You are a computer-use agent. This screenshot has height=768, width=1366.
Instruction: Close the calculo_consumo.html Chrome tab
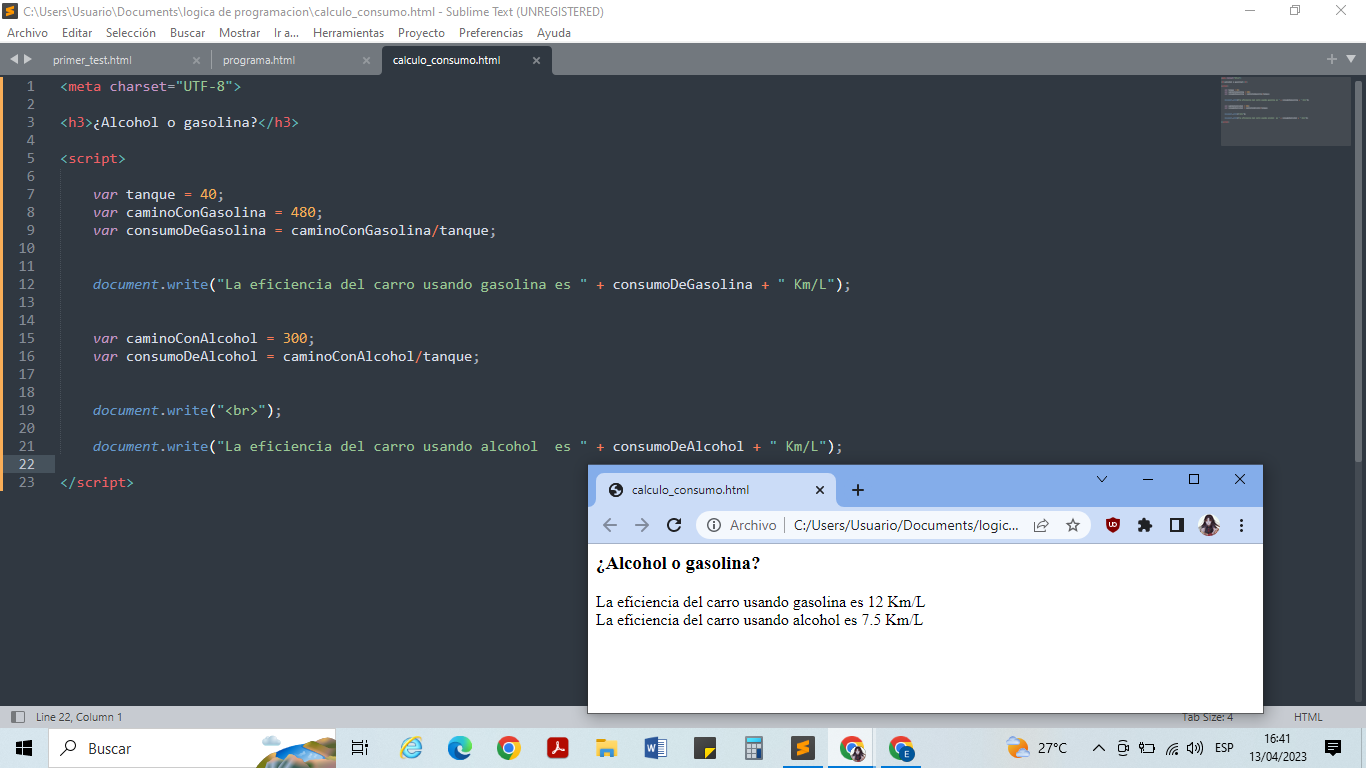pos(820,490)
